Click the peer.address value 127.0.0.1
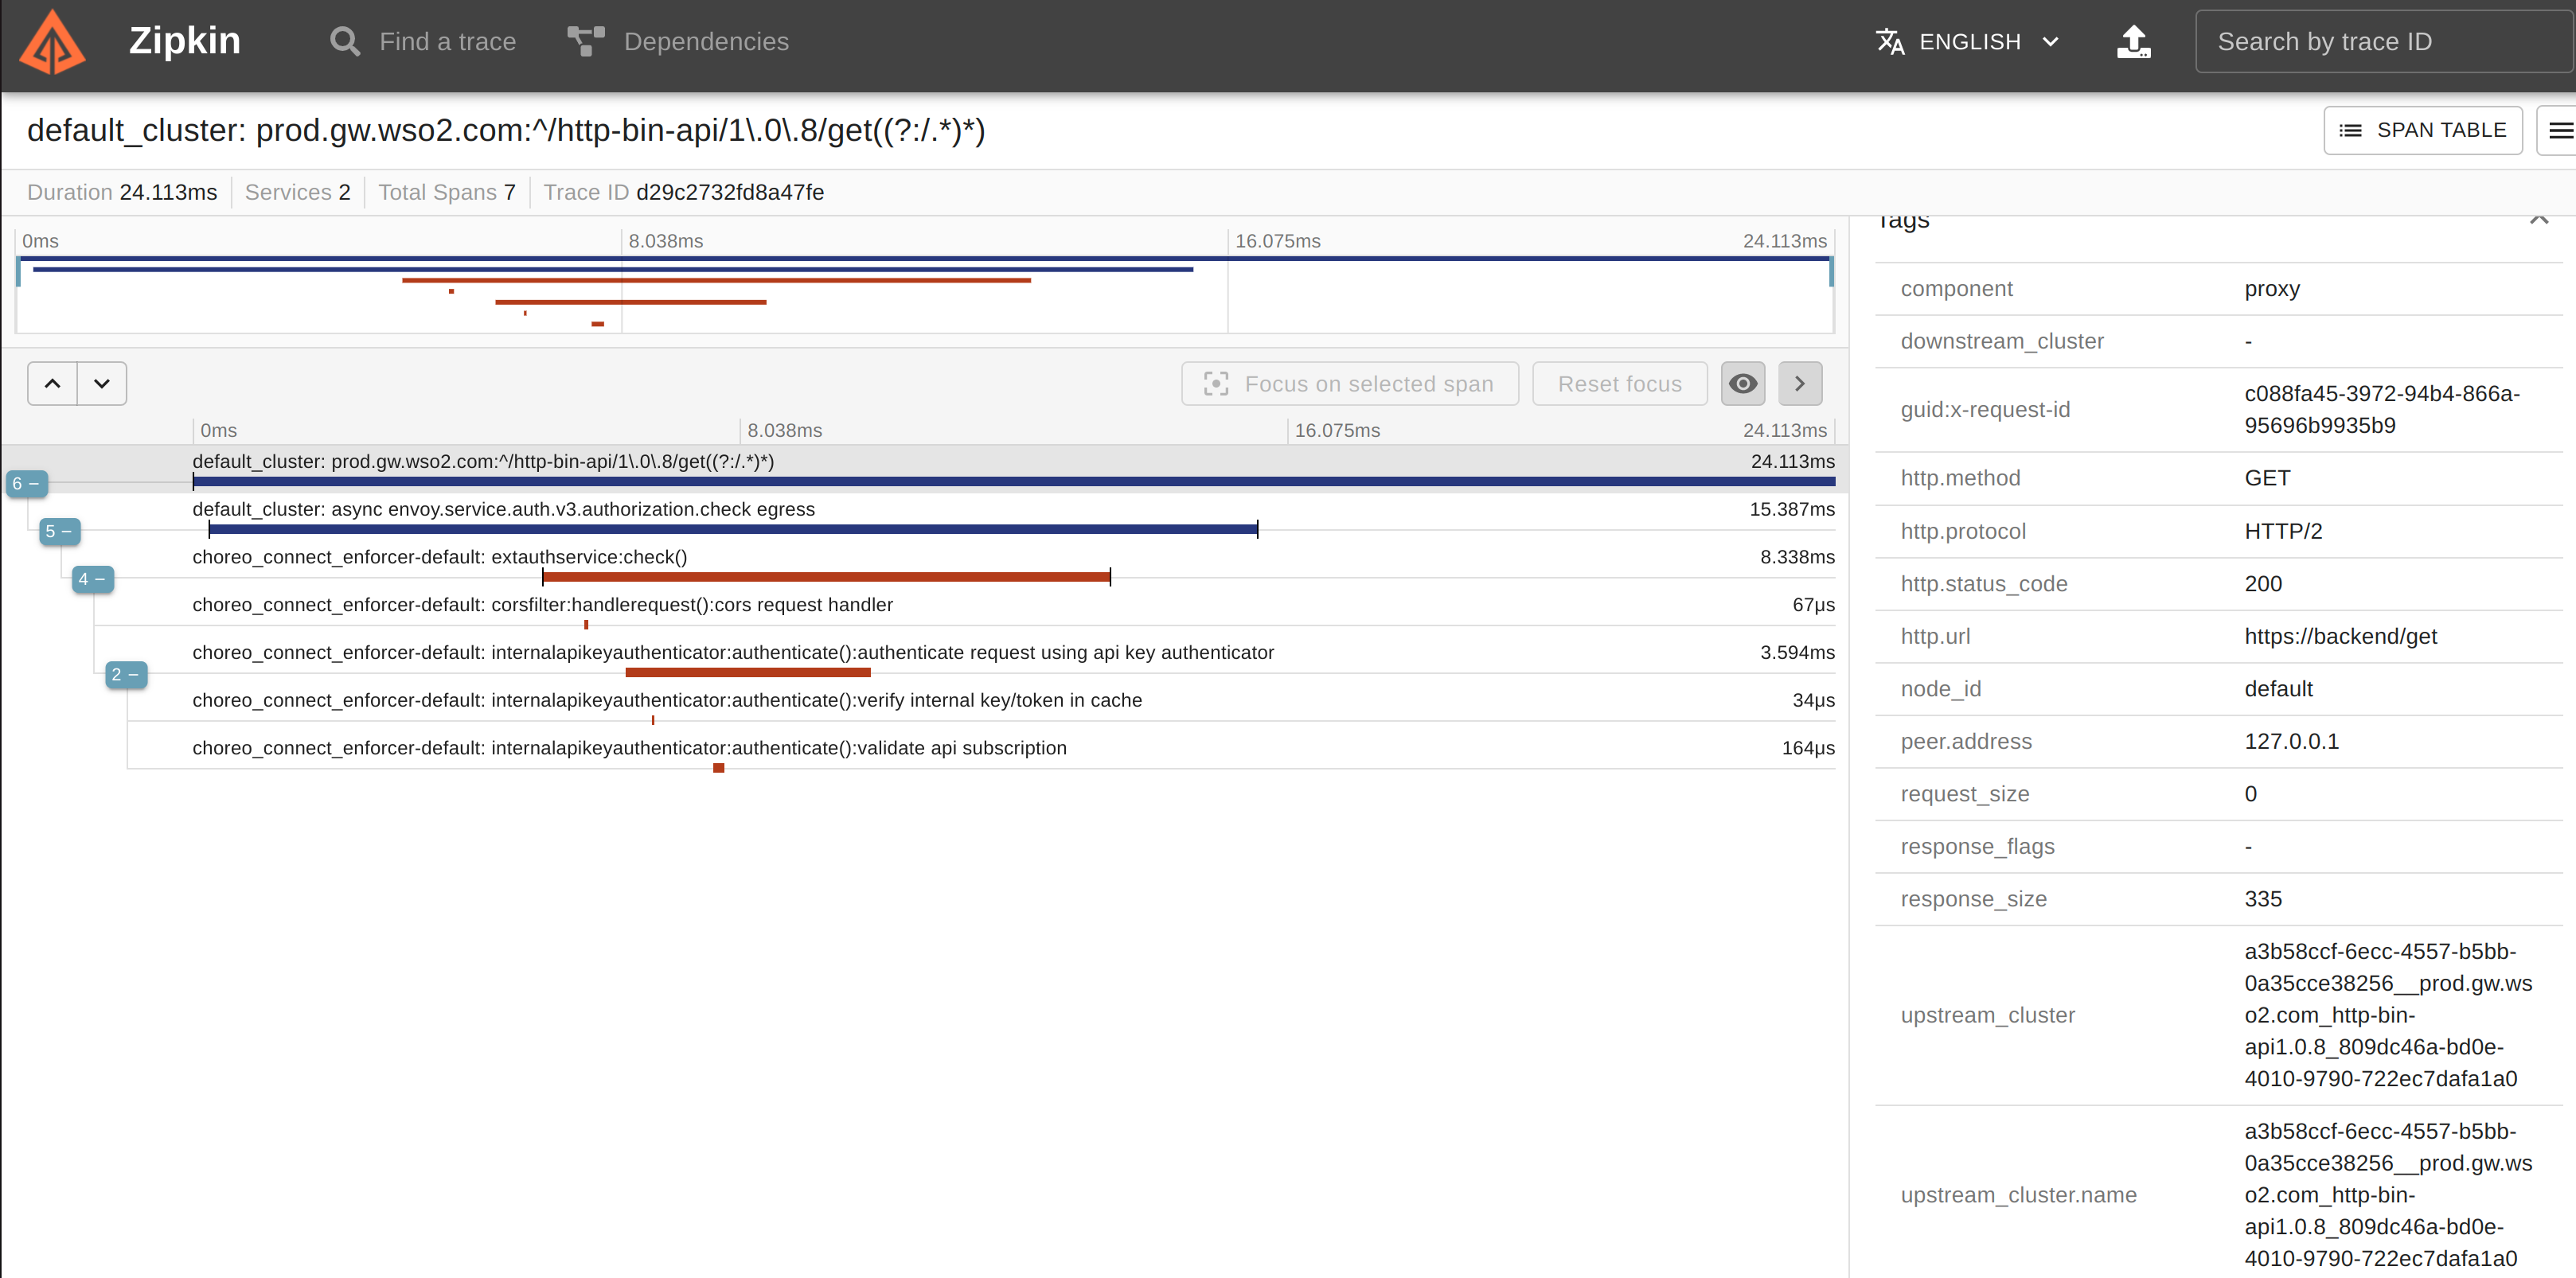This screenshot has height=1278, width=2576. 2291,741
